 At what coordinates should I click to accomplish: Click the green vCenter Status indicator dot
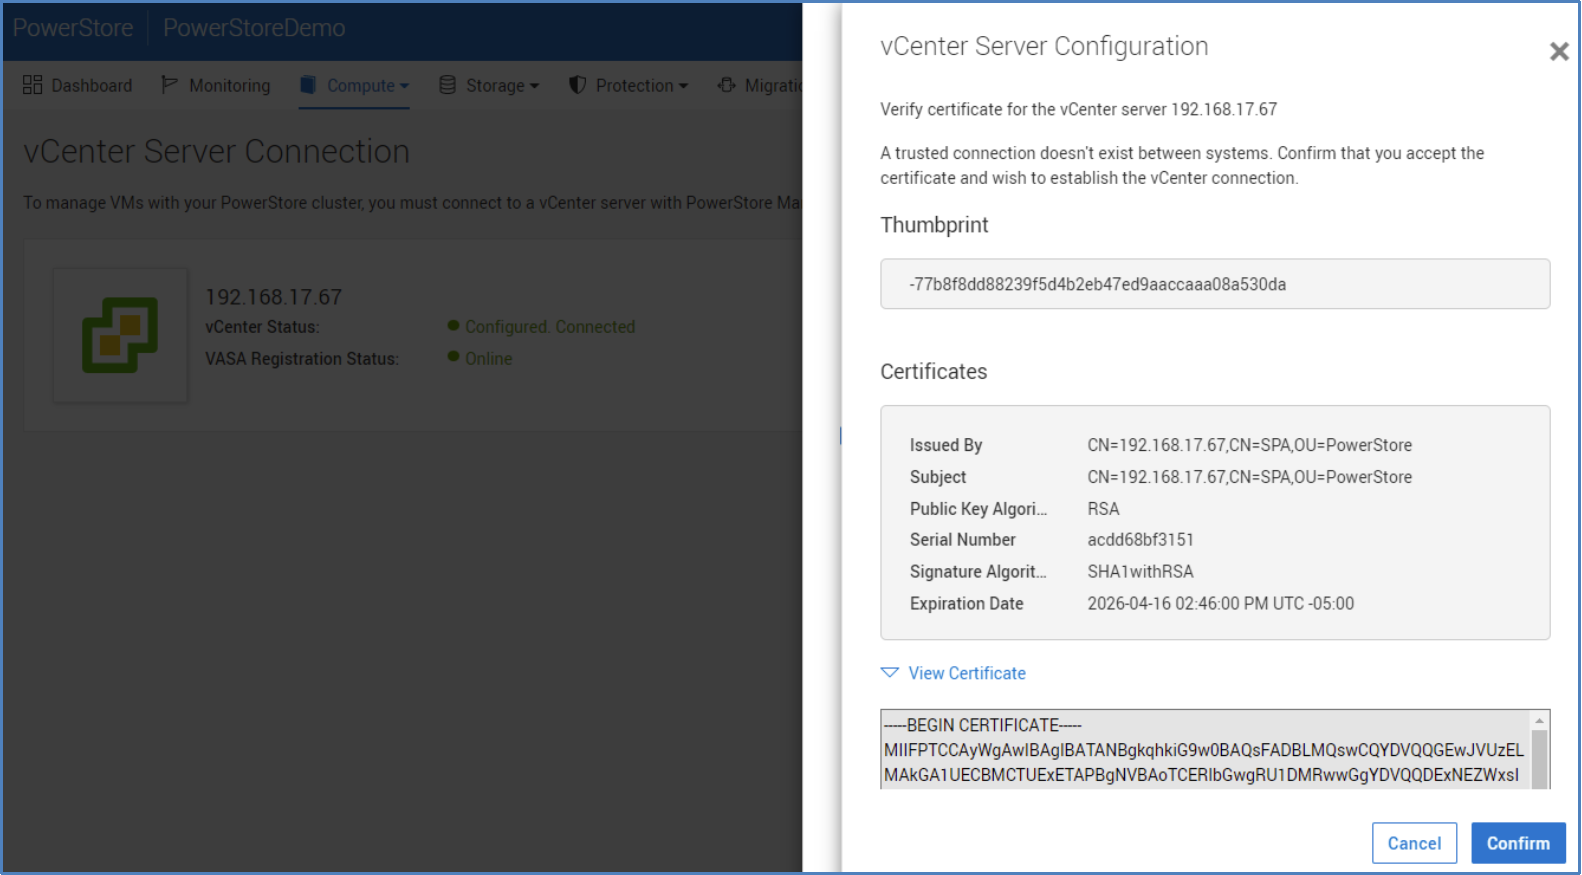453,325
